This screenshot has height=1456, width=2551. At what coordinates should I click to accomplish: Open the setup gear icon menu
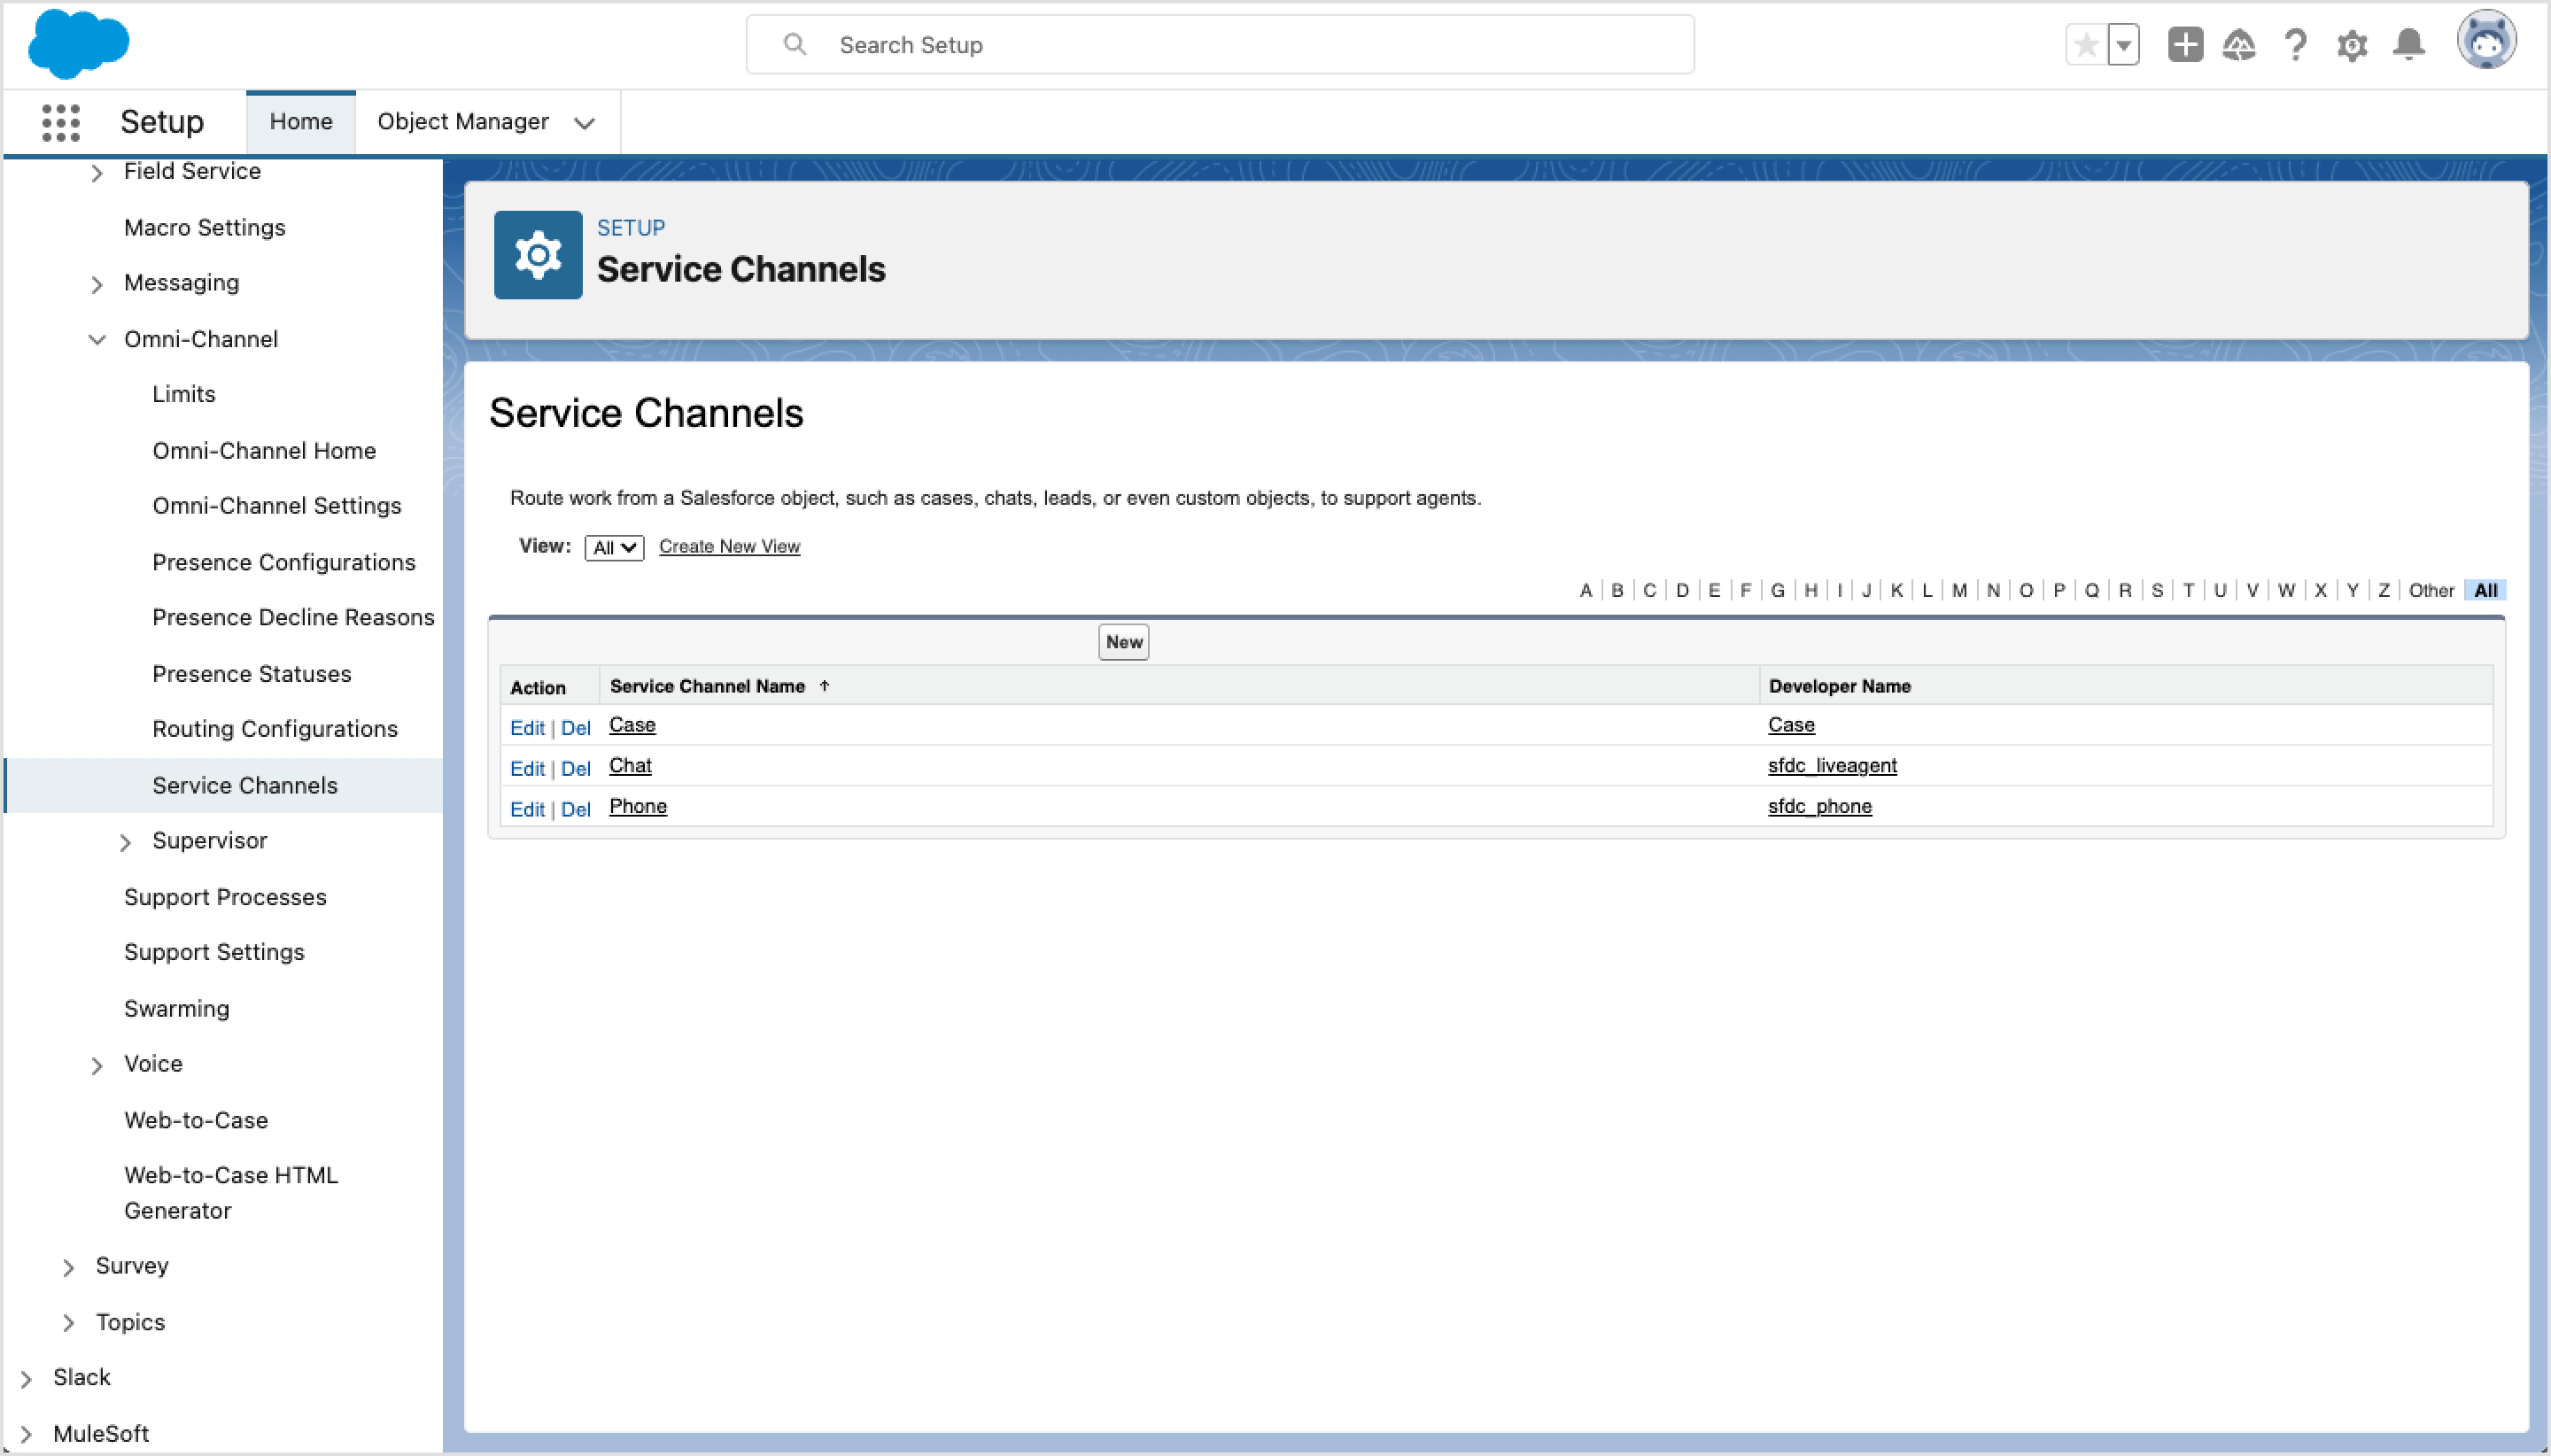pos(2351,45)
